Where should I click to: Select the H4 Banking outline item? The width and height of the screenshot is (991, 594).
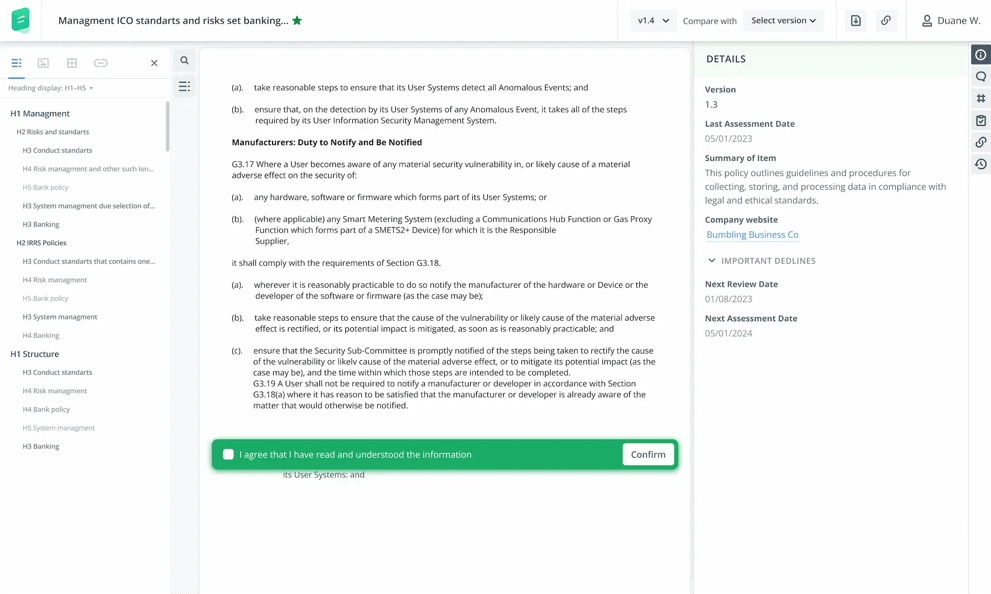[41, 336]
